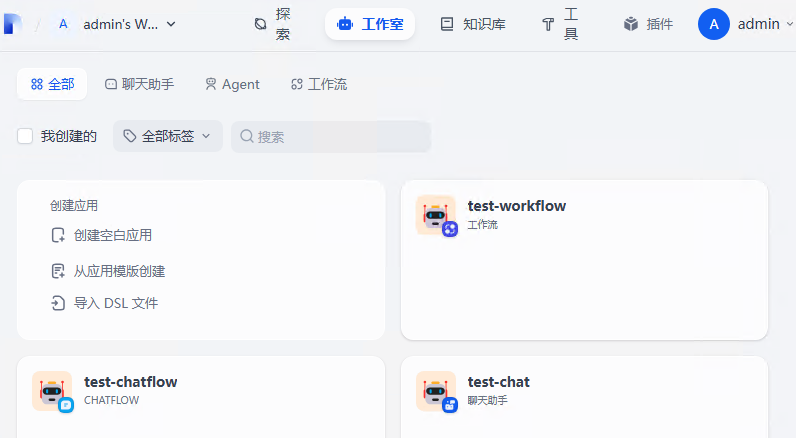Click the grid icon in 全部 tab
This screenshot has height=438, width=796.
[x=37, y=84]
